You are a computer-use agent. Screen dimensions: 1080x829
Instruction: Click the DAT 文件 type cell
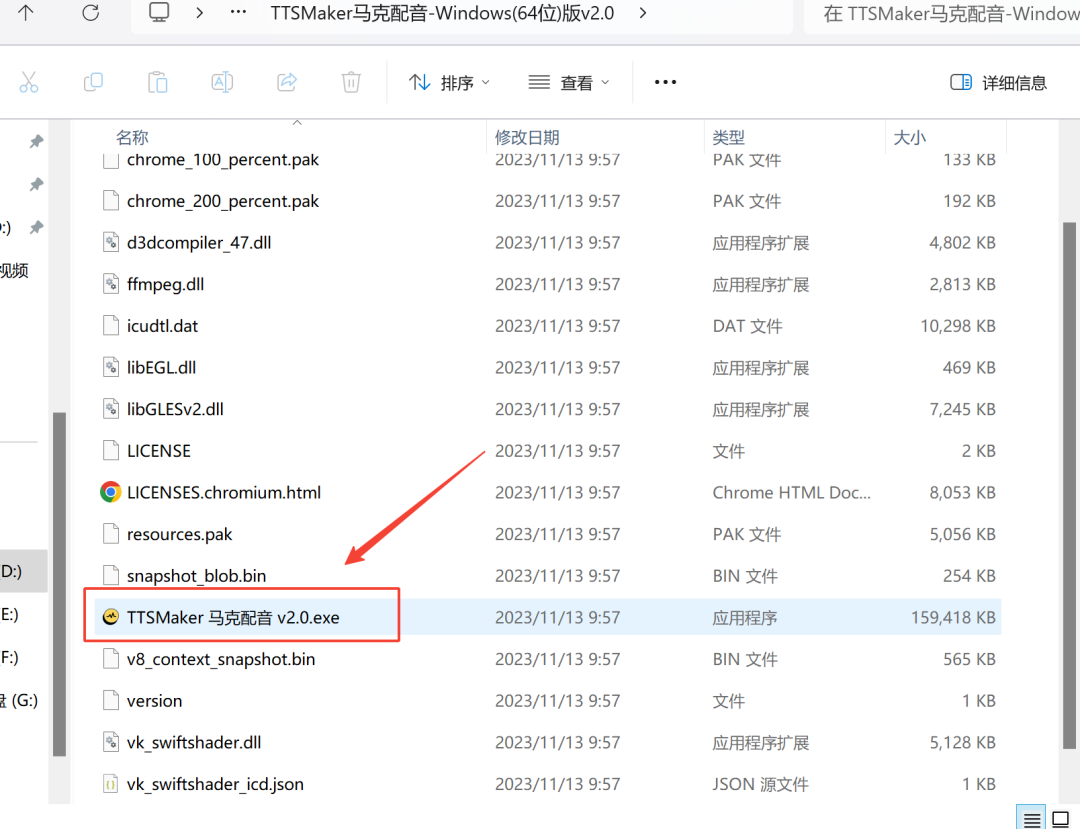click(747, 326)
